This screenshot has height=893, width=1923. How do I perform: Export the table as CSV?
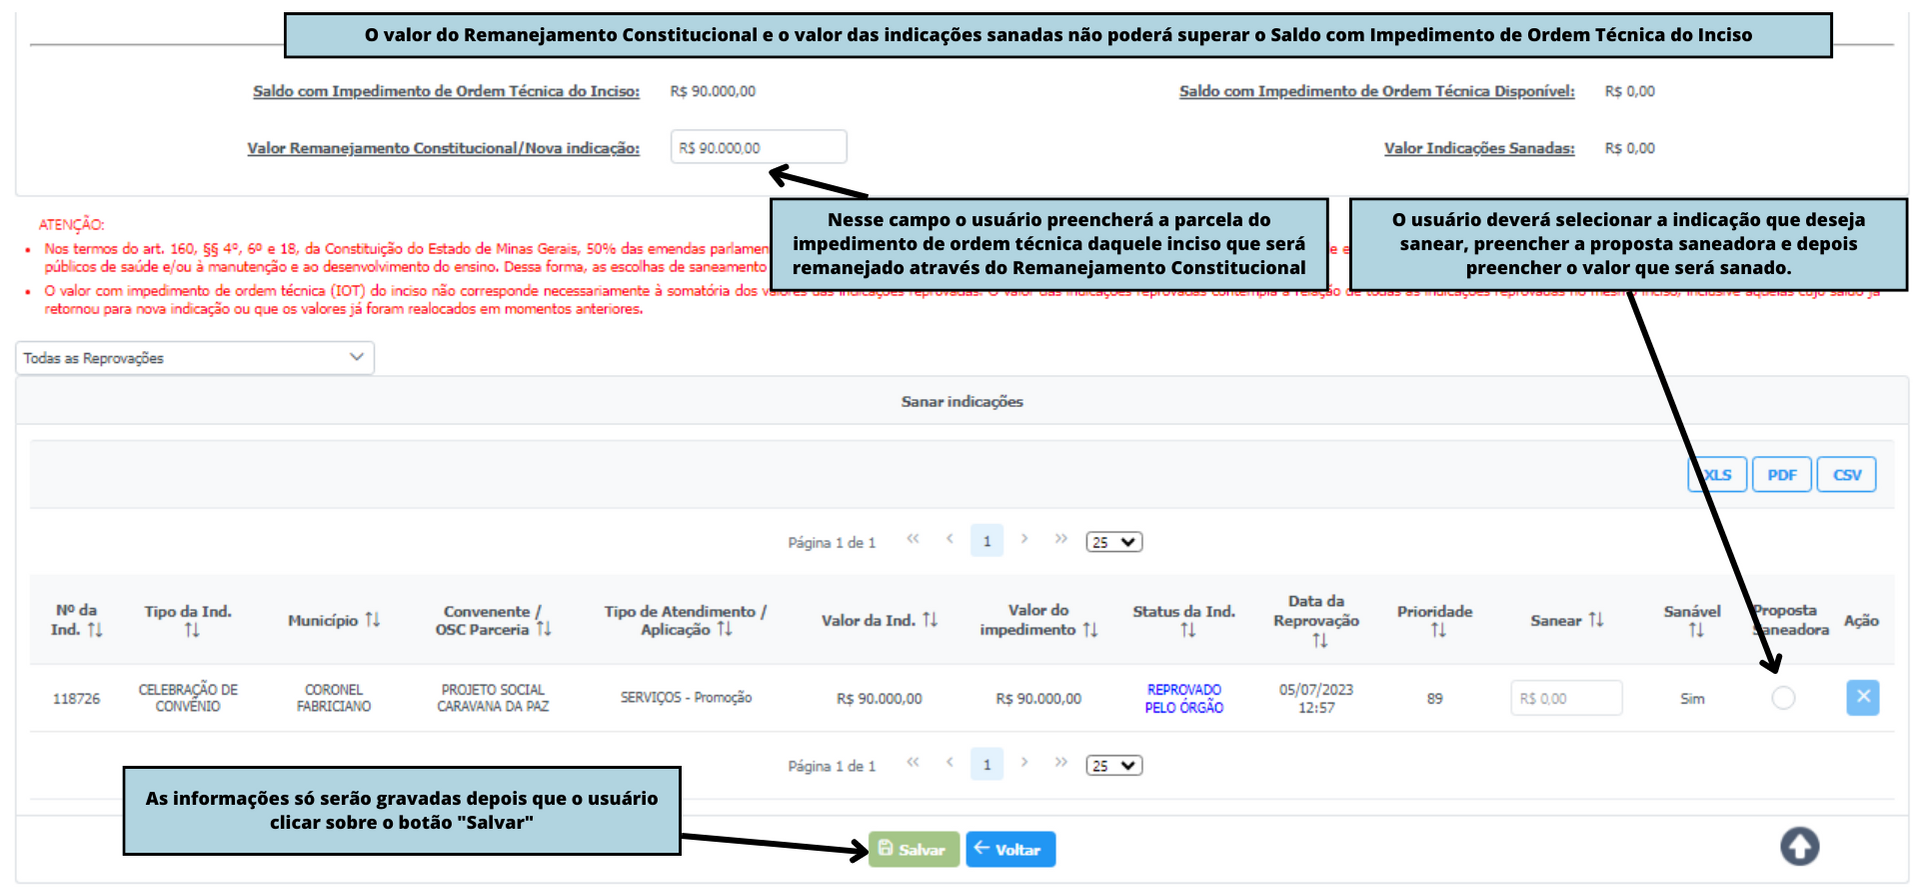coord(1846,475)
